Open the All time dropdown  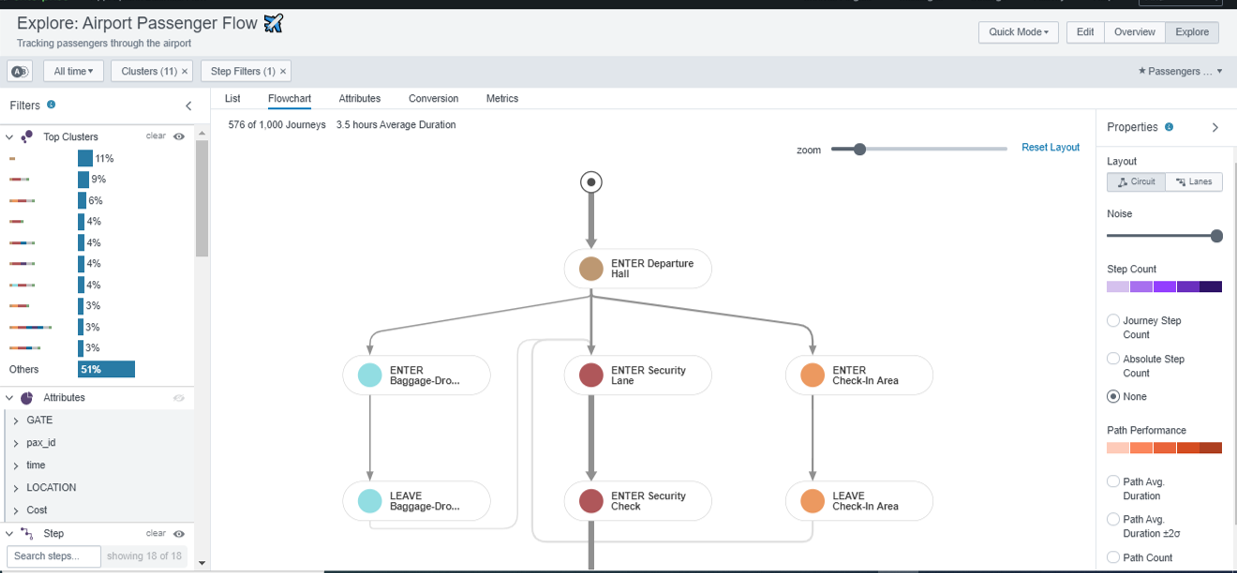point(74,71)
